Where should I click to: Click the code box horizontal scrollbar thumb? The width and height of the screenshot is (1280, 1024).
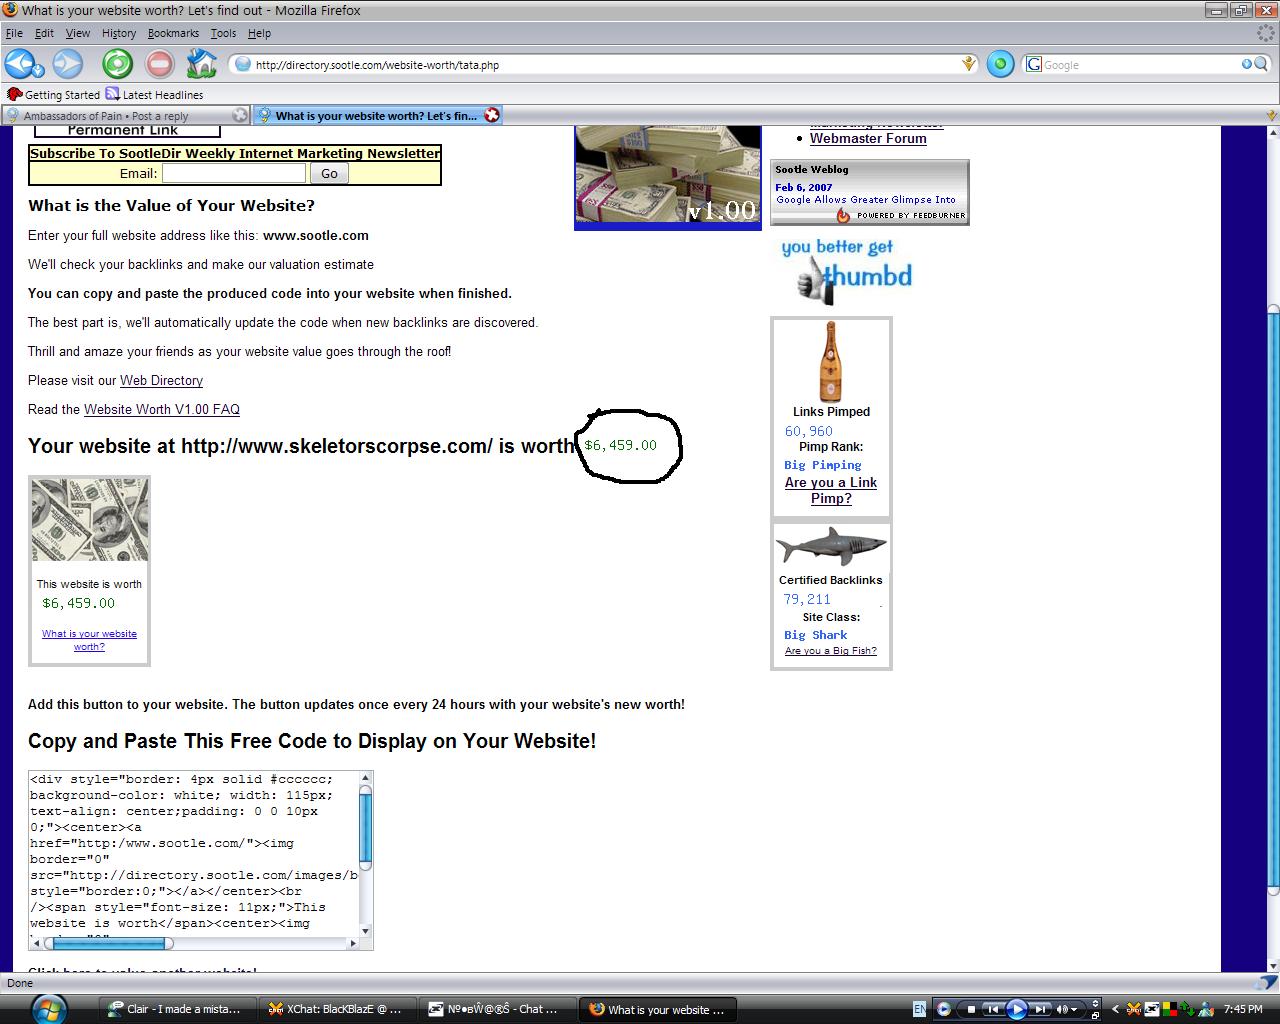112,943
